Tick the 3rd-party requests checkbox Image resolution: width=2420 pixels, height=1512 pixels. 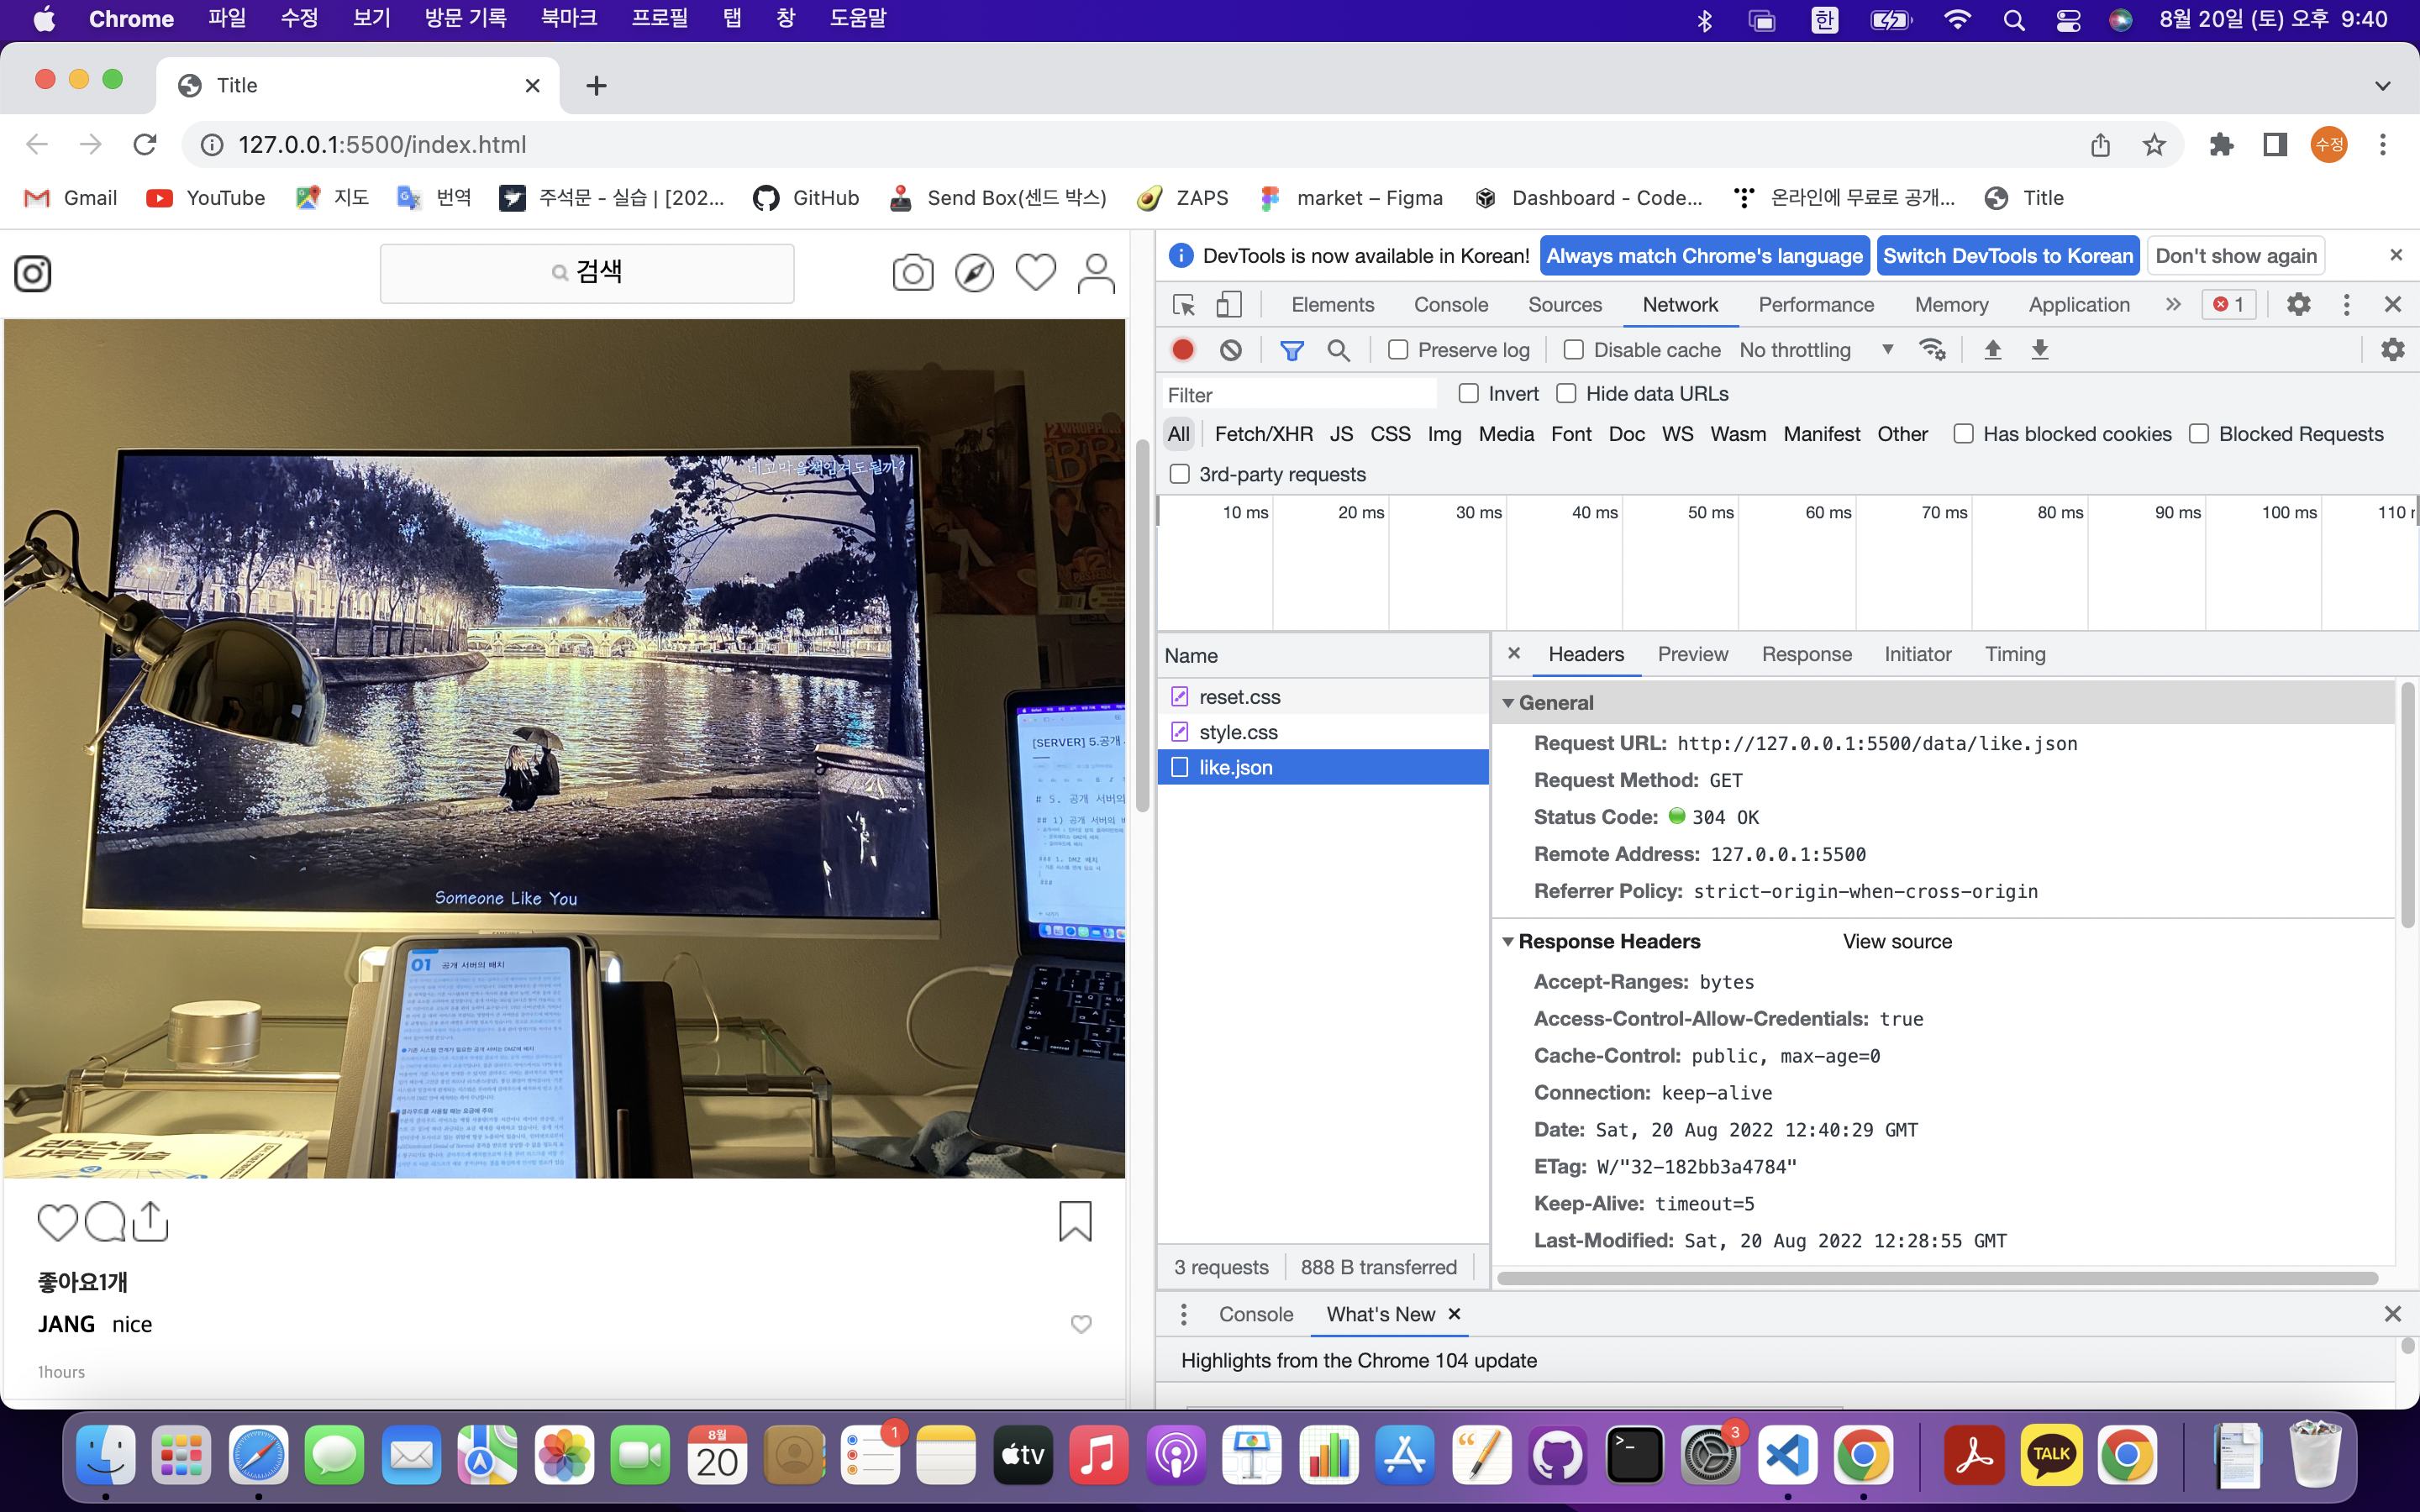click(x=1180, y=474)
